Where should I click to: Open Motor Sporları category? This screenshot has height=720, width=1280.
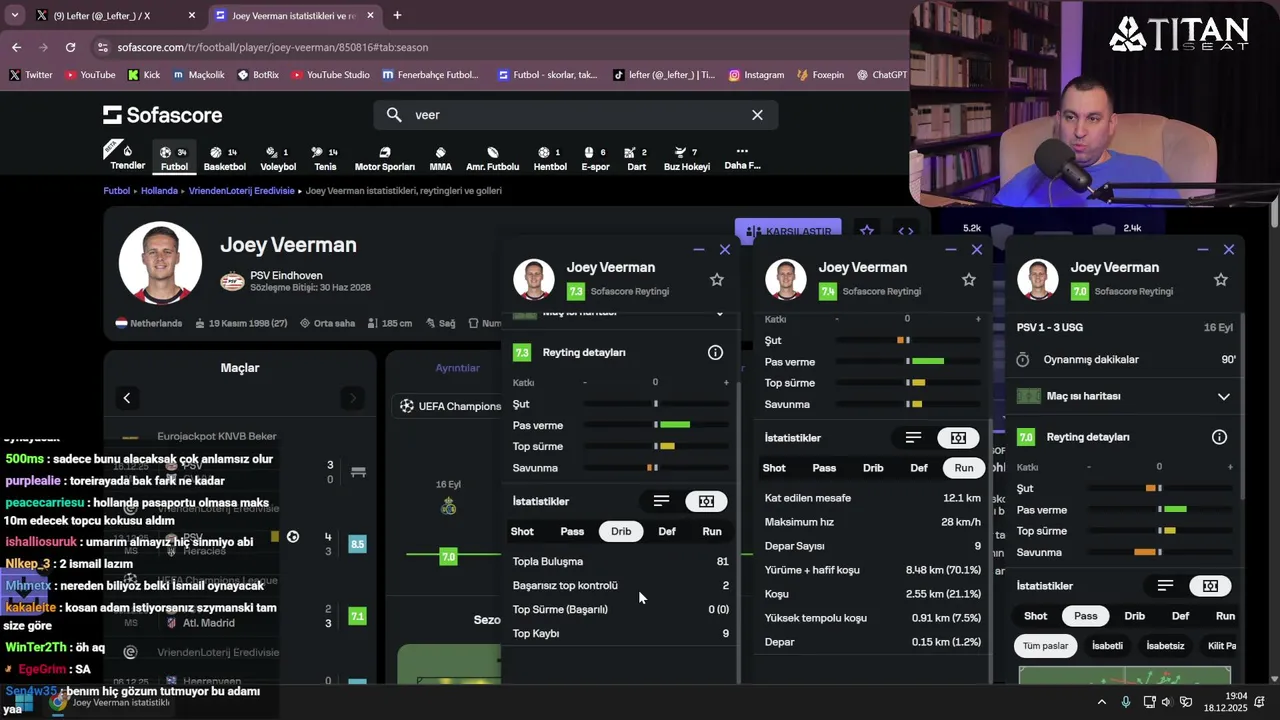(384, 159)
